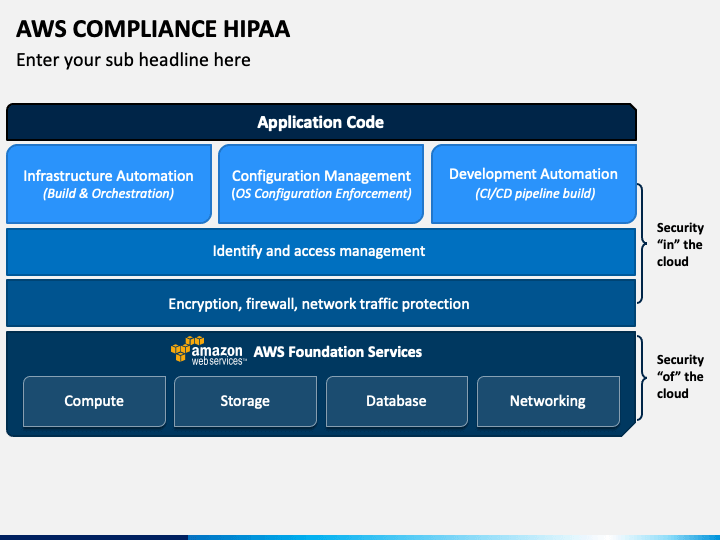
Task: Click the Configuration Management box
Action: (x=321, y=184)
